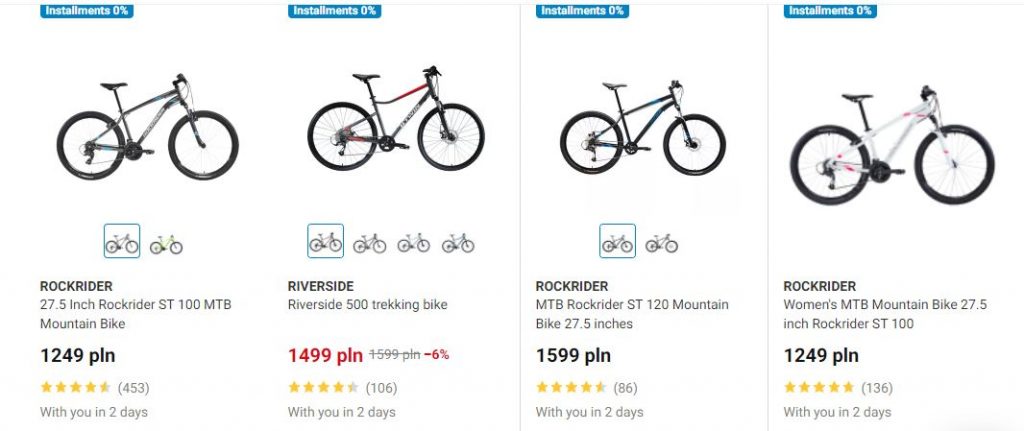
Task: Open the MTB Rockrider ST 120 bike photo
Action: click(642, 128)
